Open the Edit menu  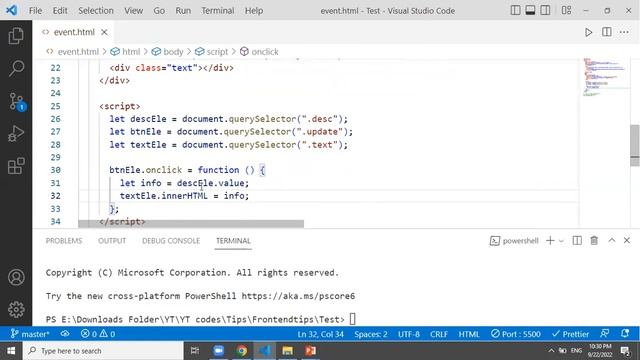click(x=60, y=11)
